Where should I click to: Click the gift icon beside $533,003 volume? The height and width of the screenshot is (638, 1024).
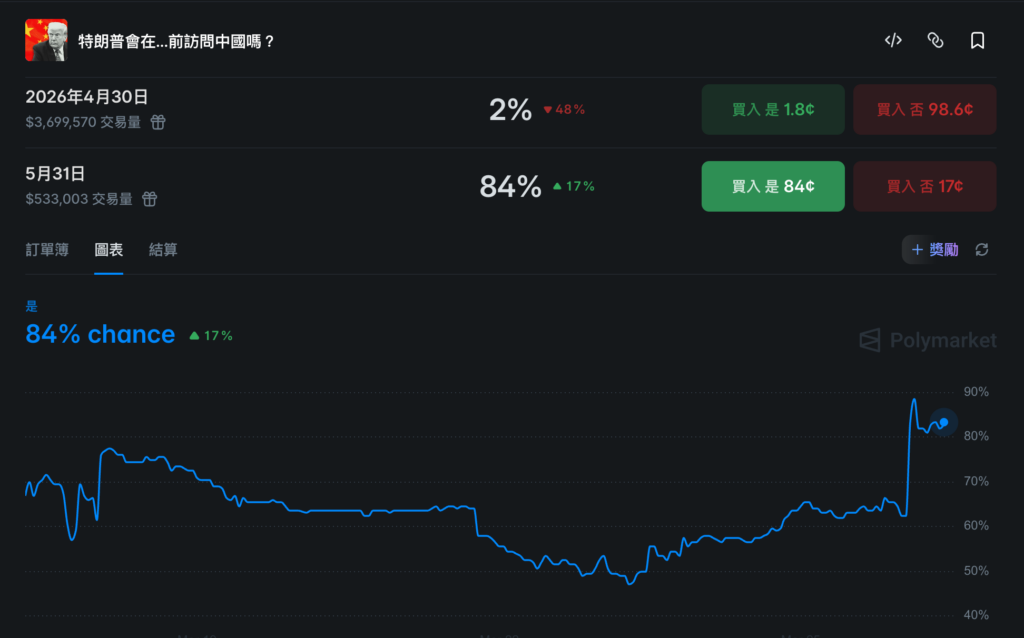(x=149, y=199)
